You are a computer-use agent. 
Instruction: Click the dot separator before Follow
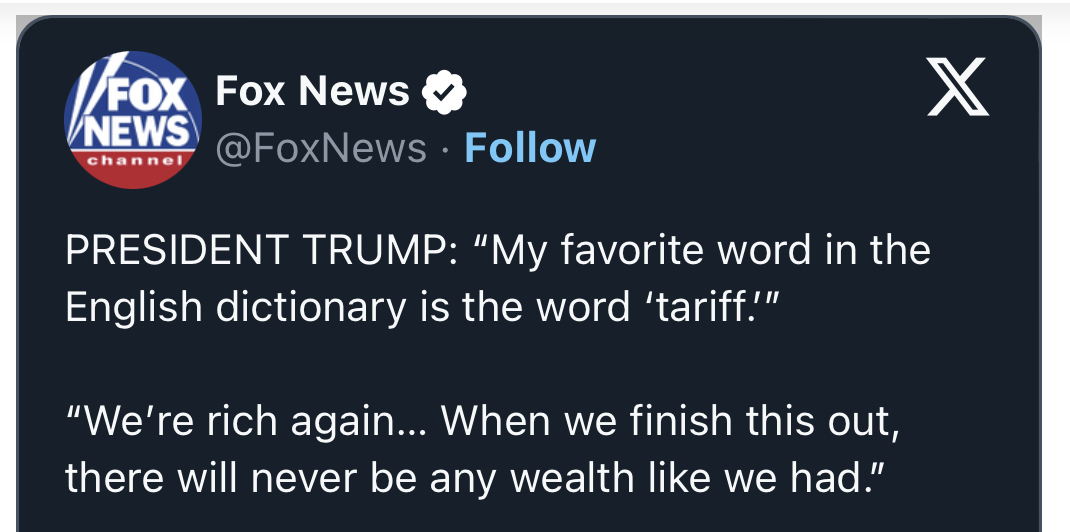[446, 149]
